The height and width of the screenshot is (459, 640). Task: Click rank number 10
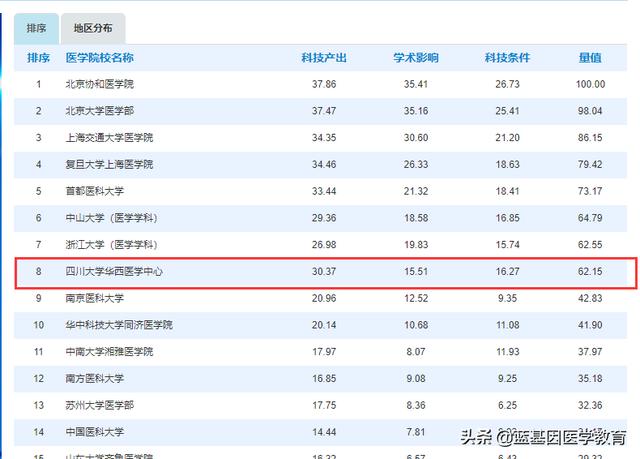tap(38, 325)
